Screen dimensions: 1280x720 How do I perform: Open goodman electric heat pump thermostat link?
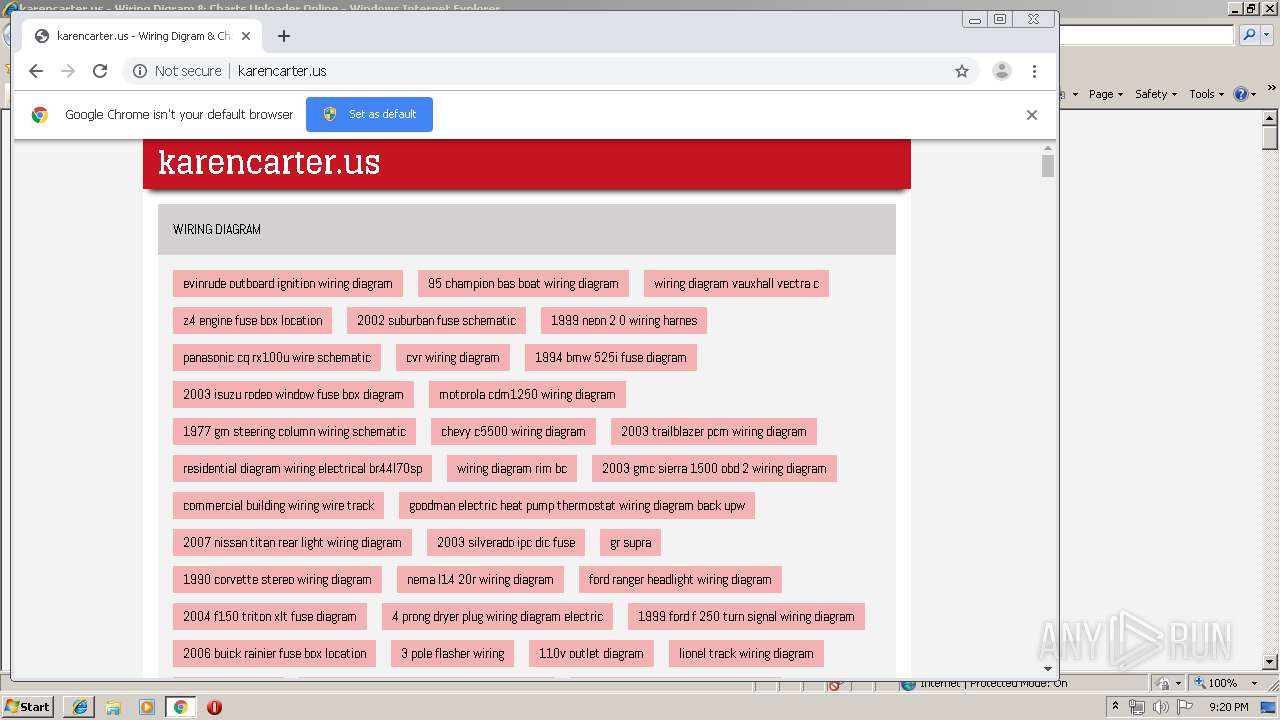[x=577, y=506]
